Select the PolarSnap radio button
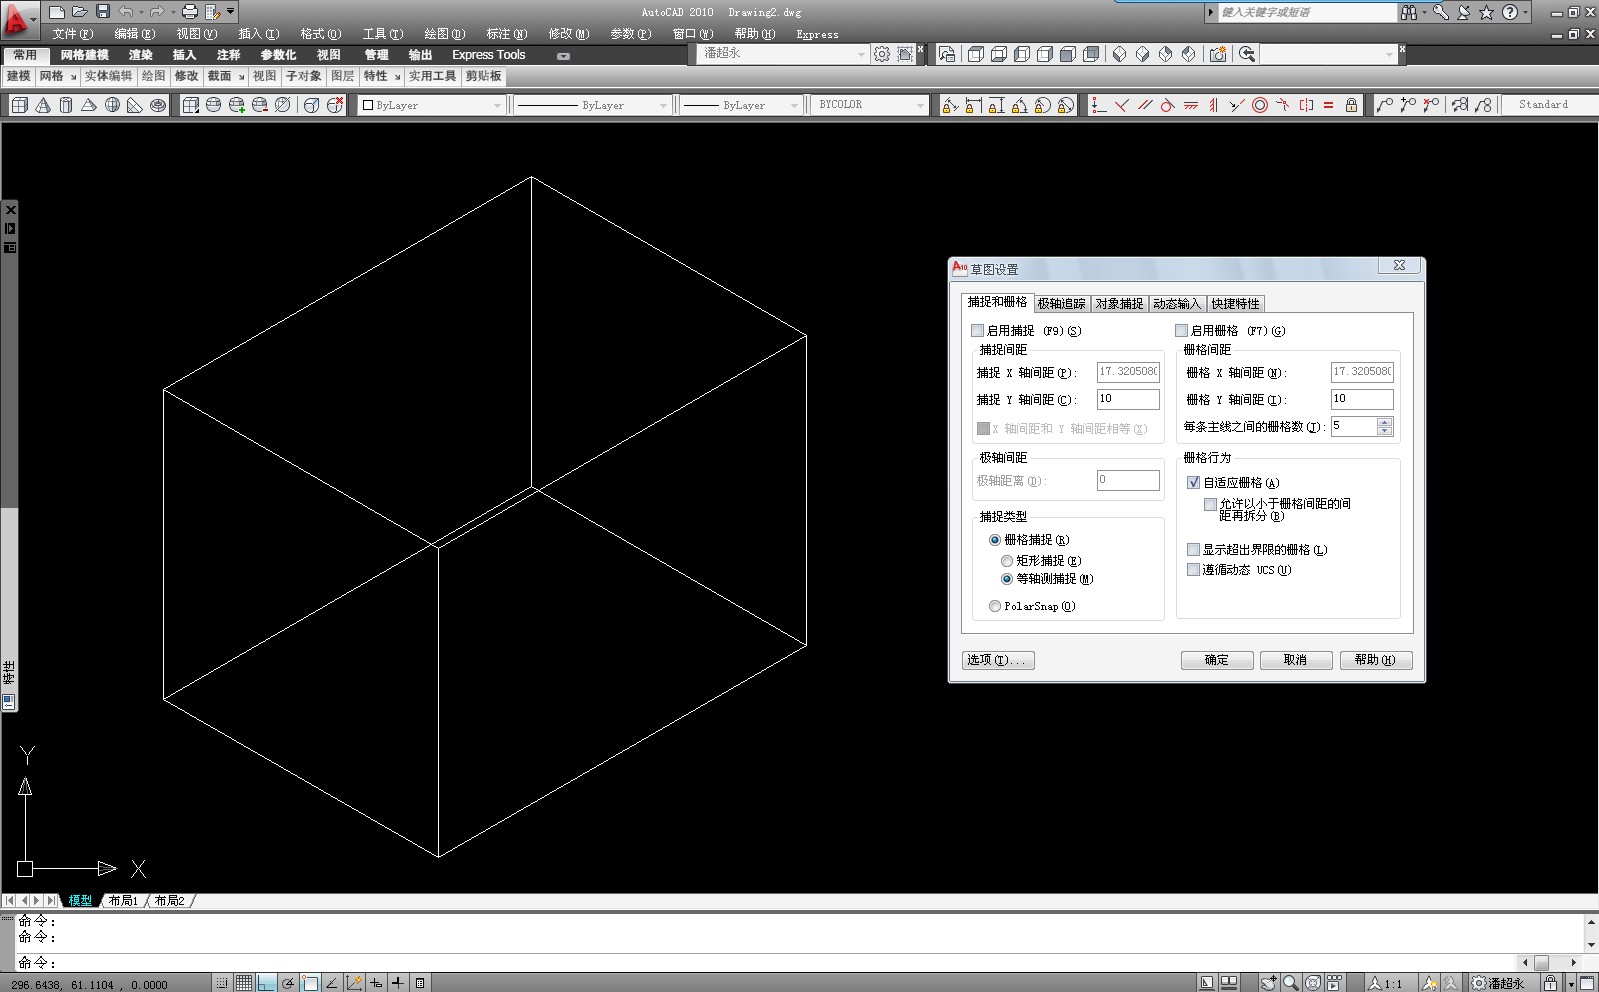Screen dimensions: 1599x992 (995, 606)
